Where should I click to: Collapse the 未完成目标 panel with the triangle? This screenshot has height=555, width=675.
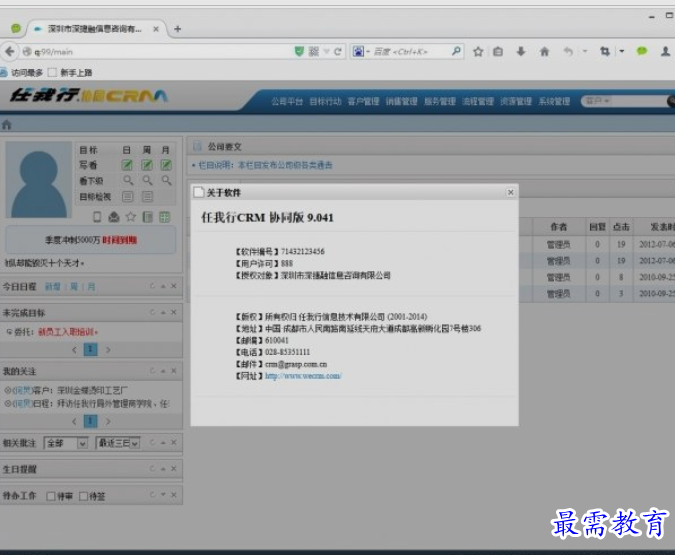click(x=163, y=312)
